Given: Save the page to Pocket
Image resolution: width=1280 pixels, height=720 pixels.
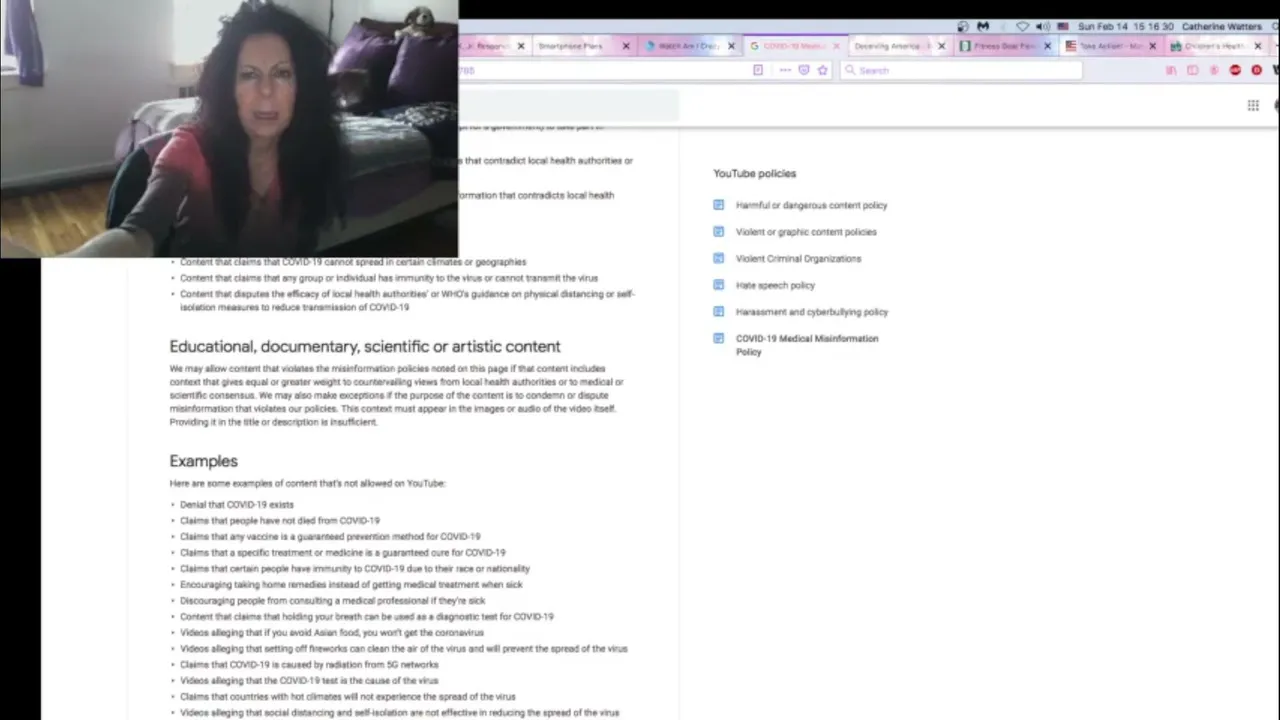Looking at the screenshot, I should pos(804,70).
